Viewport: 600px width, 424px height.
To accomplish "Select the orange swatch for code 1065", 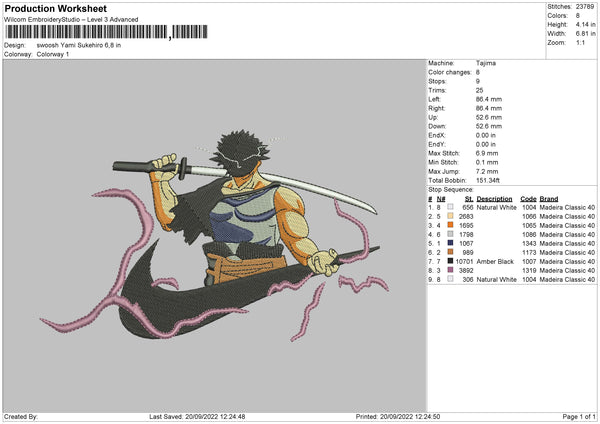I will click(450, 225).
